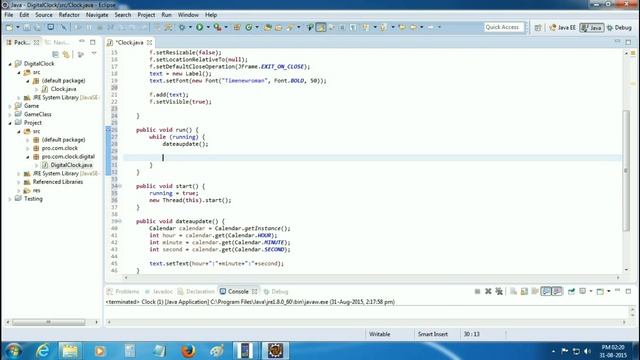The width and height of the screenshot is (640, 360).
Task: Click Remove All Terminated Launches icon
Action: coord(499,291)
